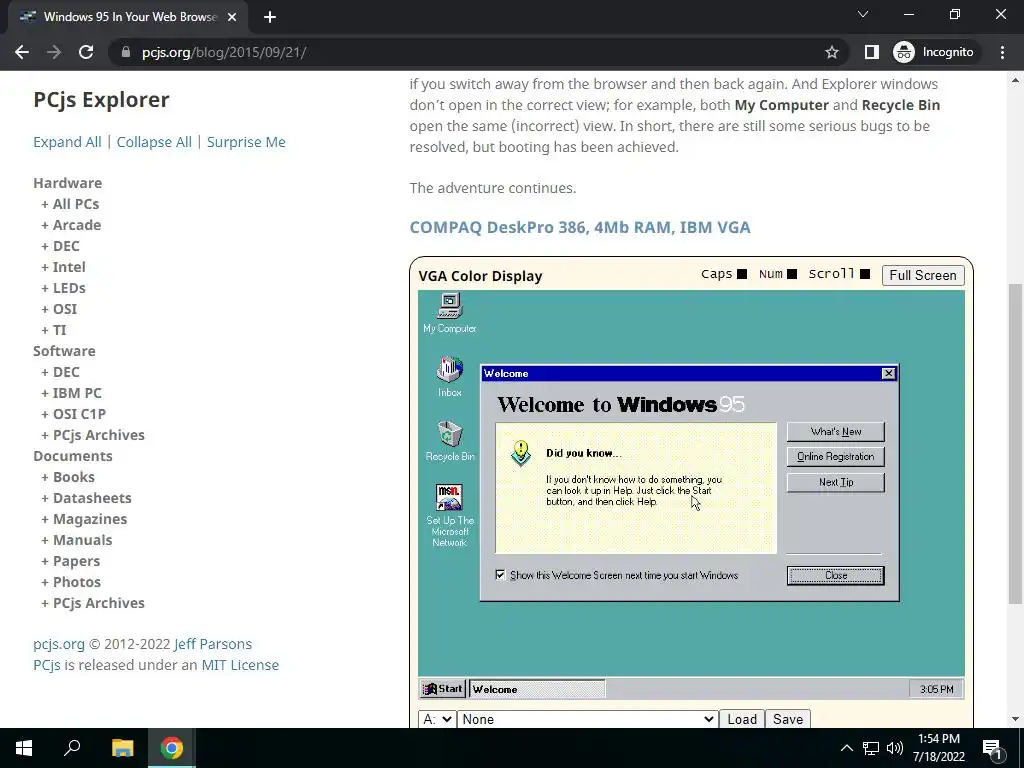
Task: Expand the Books tree item
Action: click(x=68, y=477)
